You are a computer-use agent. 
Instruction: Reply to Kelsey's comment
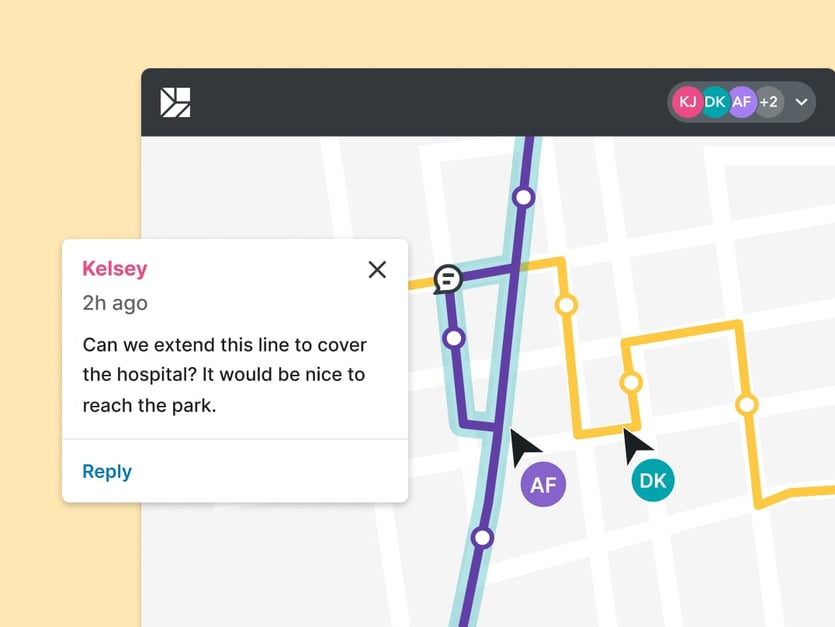107,472
